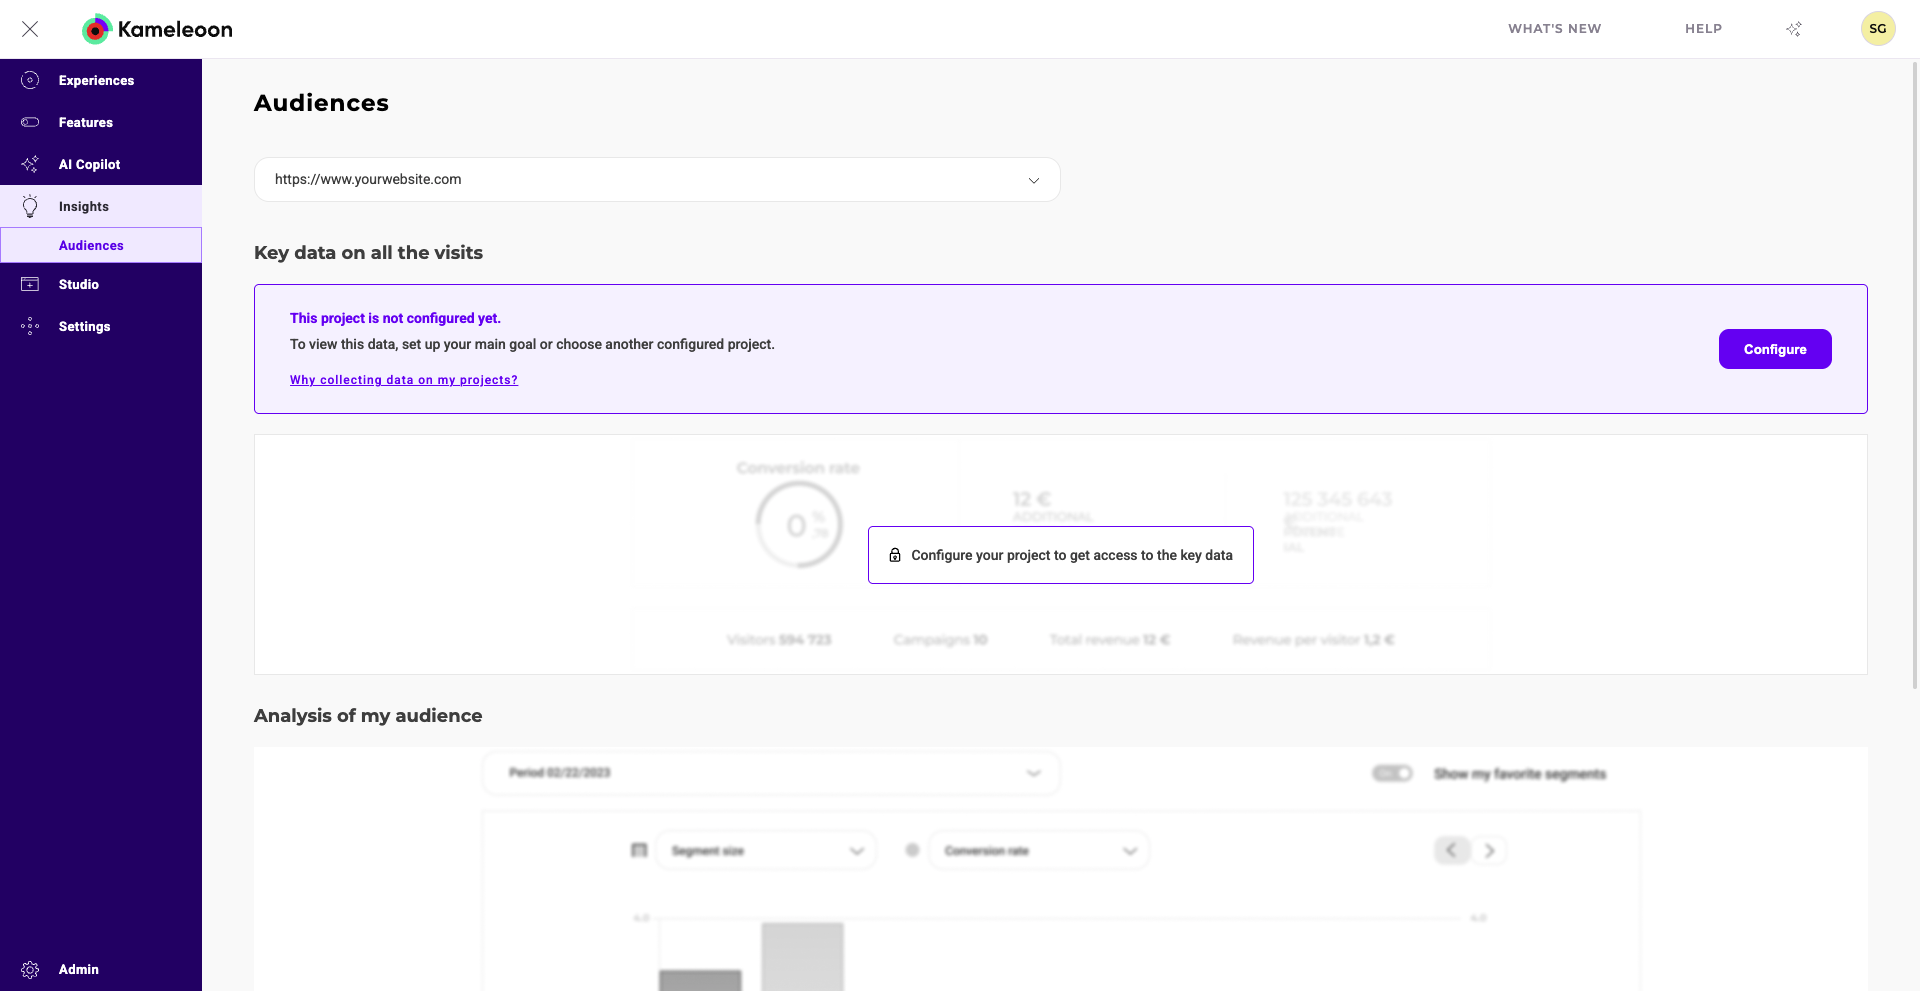Click the Experiences icon in sidebar
The height and width of the screenshot is (991, 1920).
click(30, 80)
